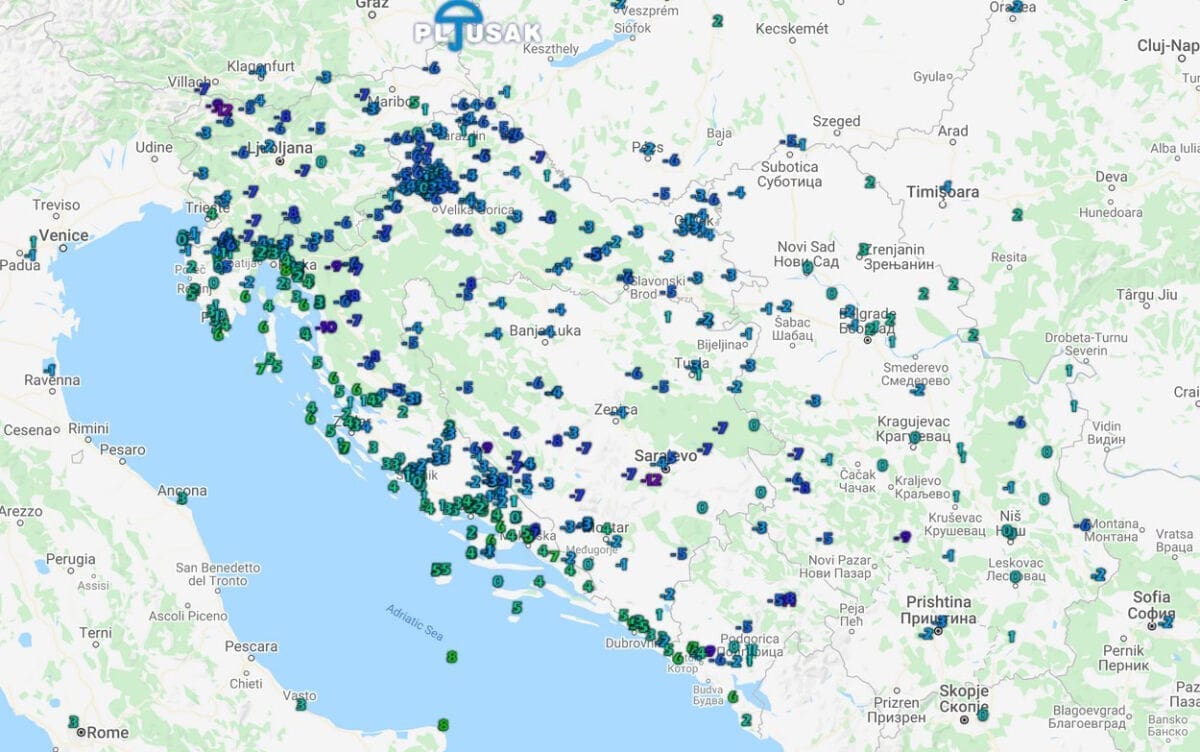Open the -1 marker near Ravenna
This screenshot has height=752, width=1200.
50,368
